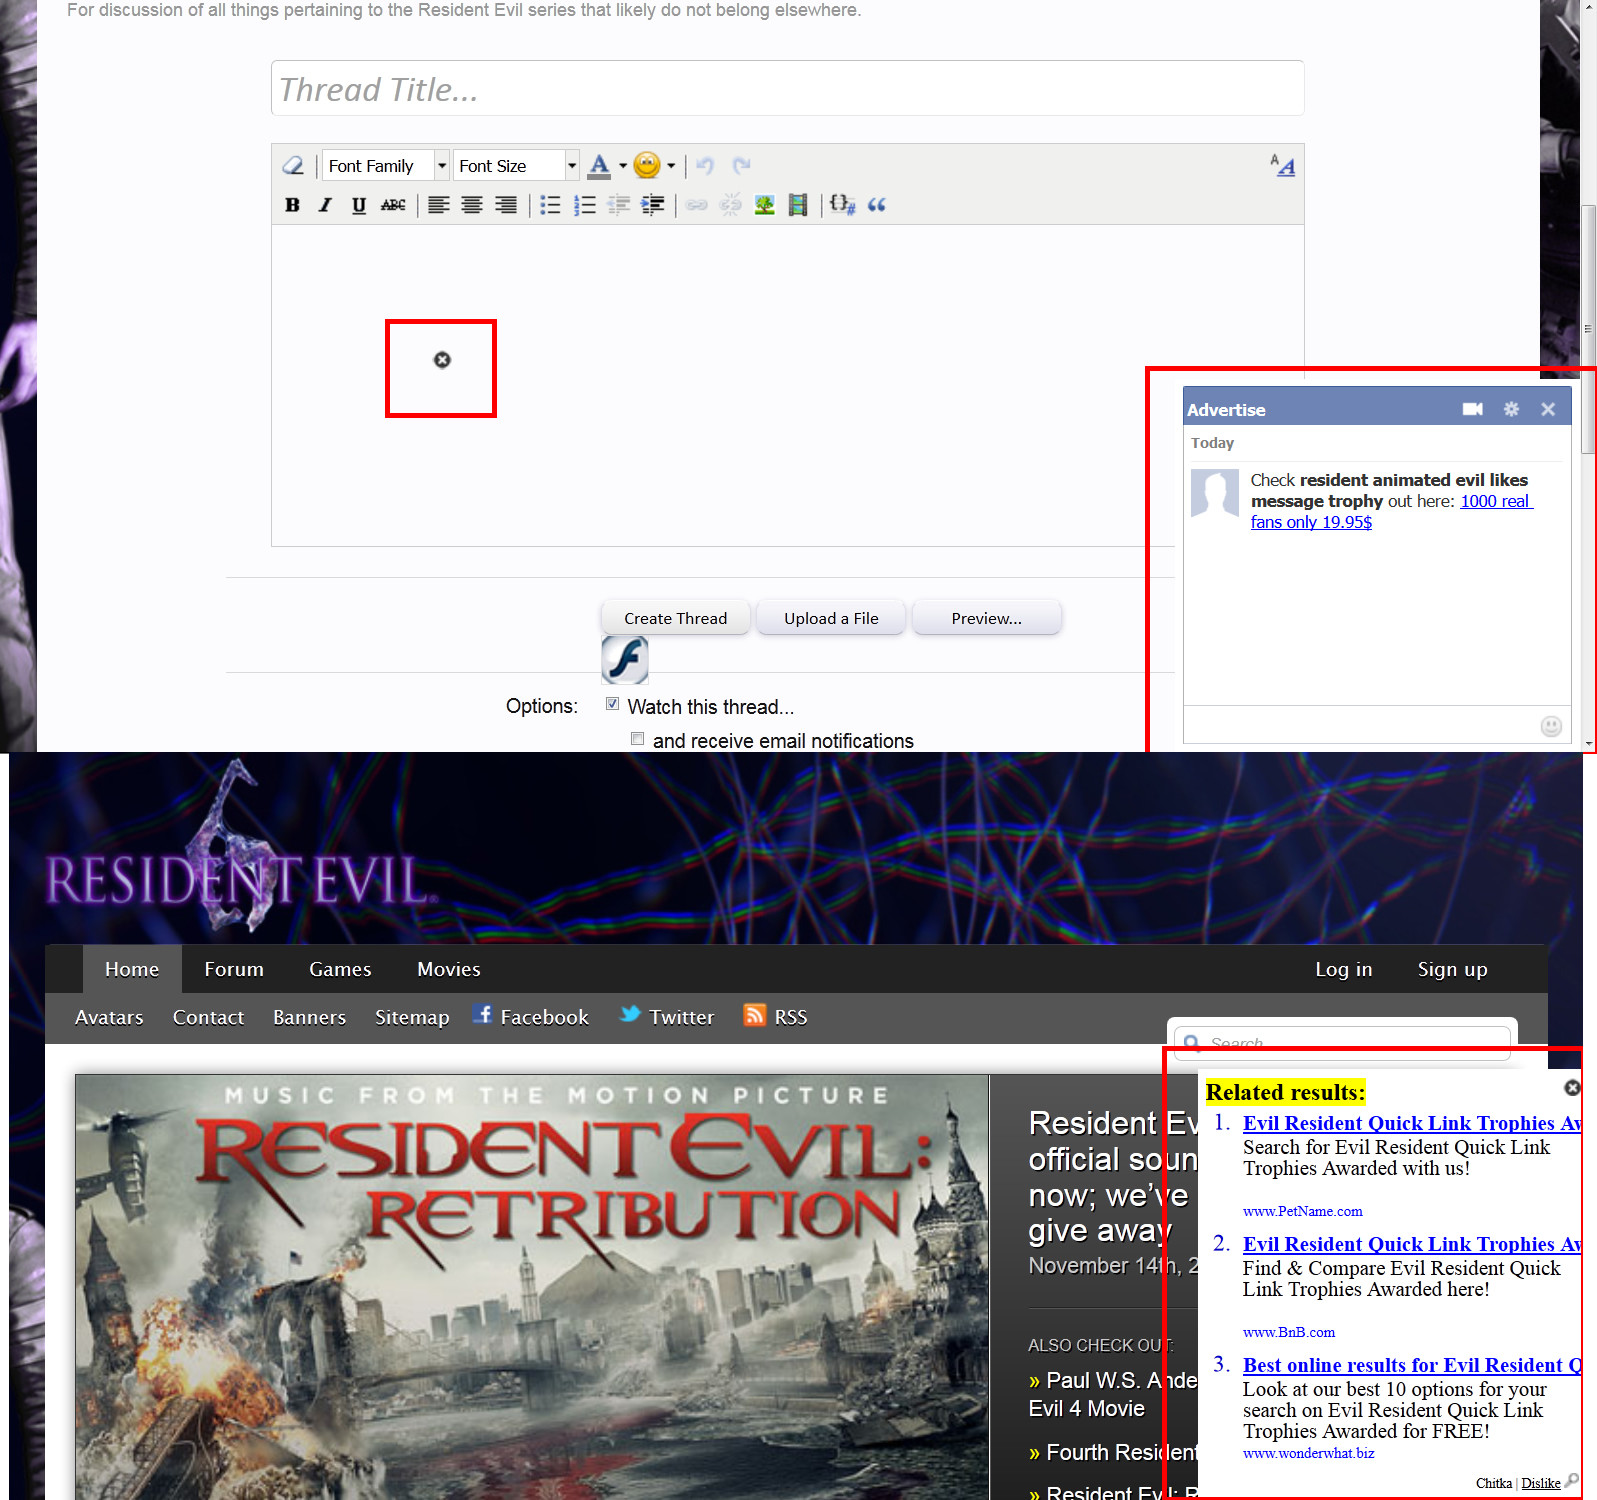Insert an ordered numbered list
Screen dimensions: 1597x1500
pos(585,205)
